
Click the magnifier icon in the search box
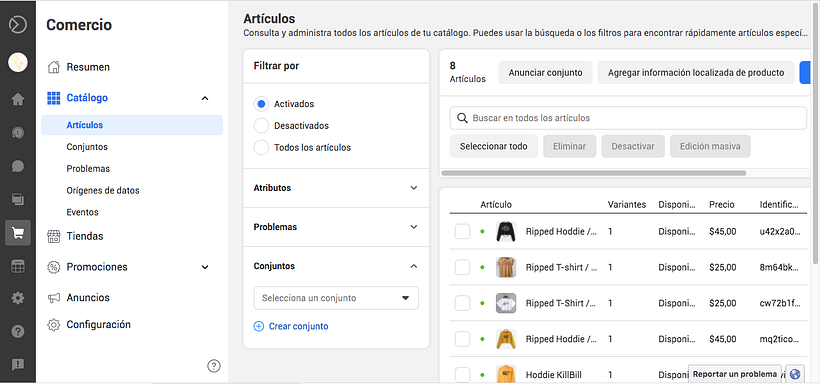[462, 118]
